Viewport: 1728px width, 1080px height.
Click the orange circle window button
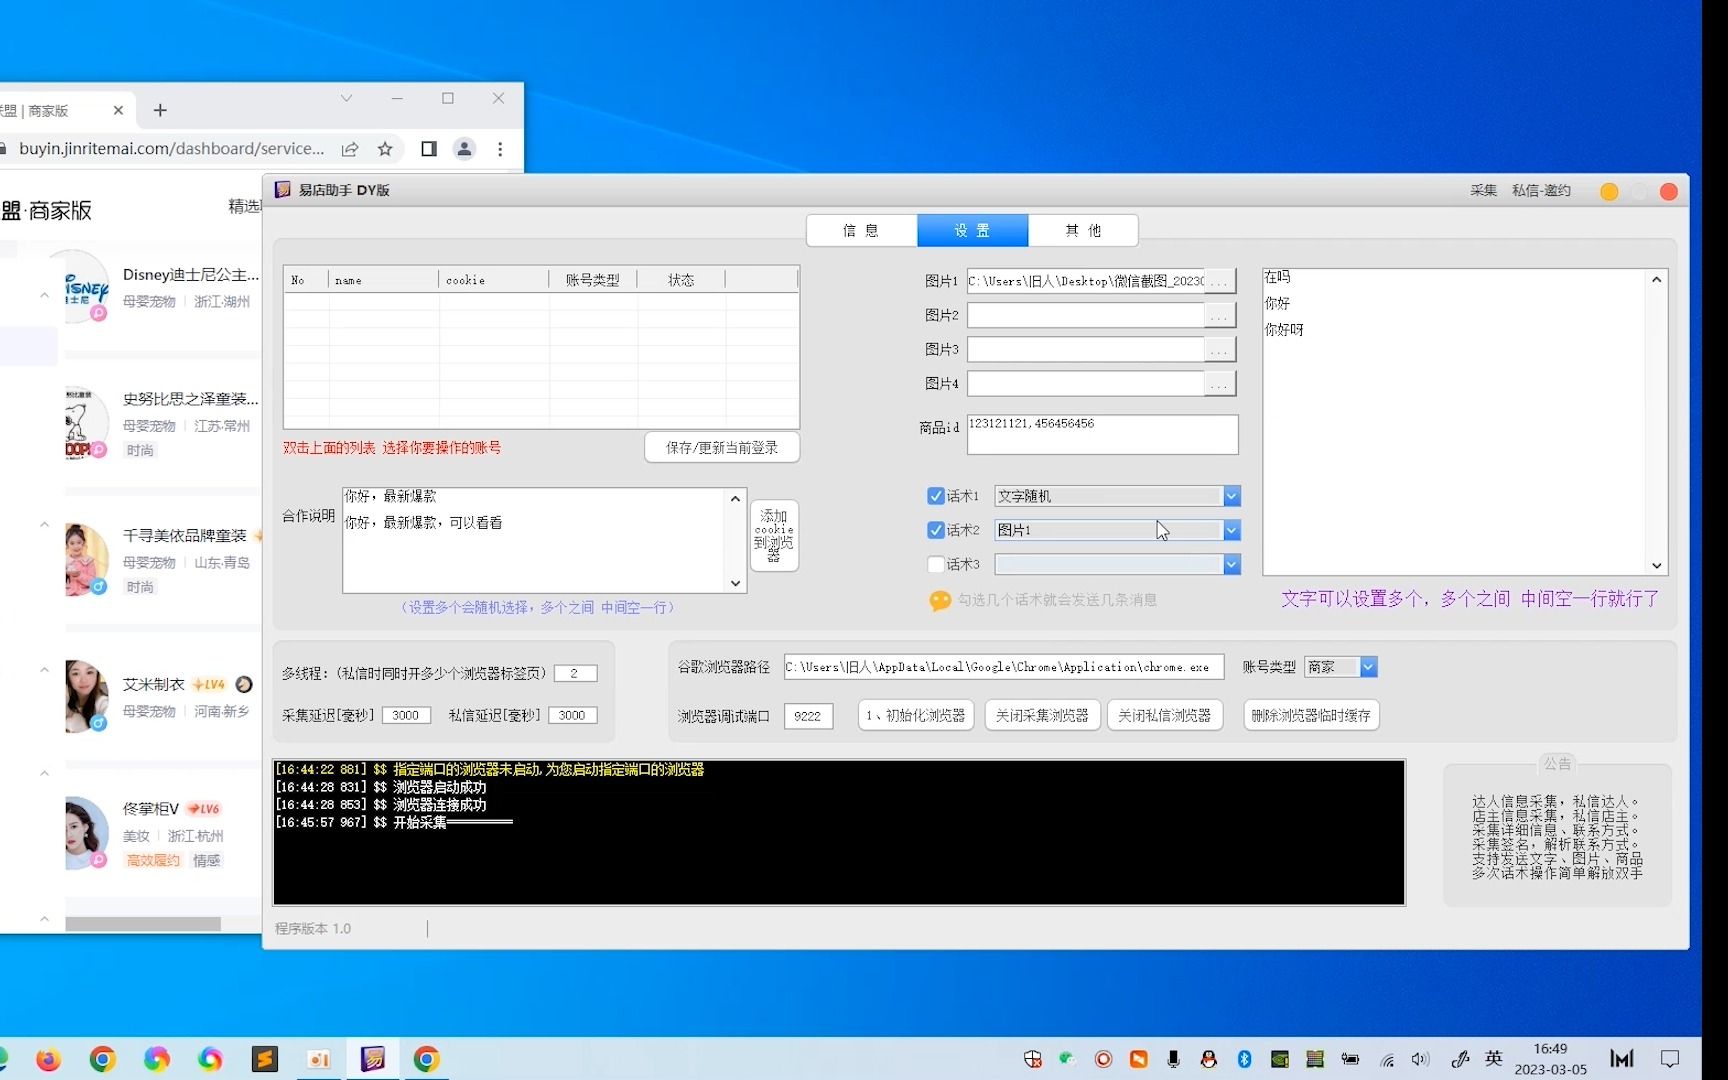(1609, 191)
